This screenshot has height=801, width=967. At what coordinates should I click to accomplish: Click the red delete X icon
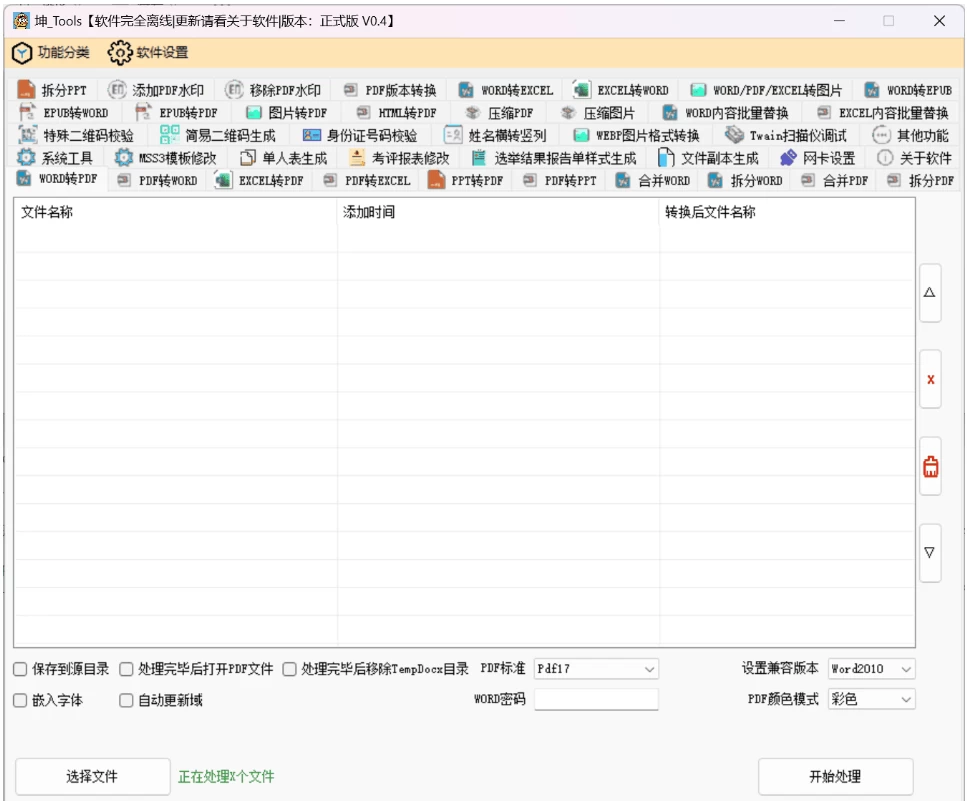[930, 380]
